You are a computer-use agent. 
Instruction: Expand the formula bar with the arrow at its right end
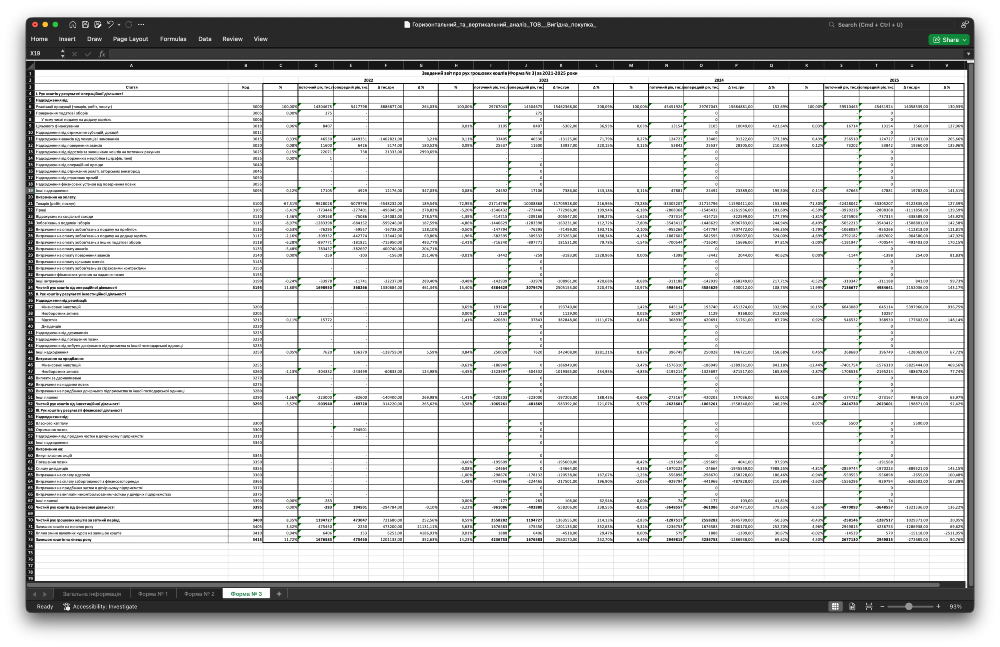(968, 54)
